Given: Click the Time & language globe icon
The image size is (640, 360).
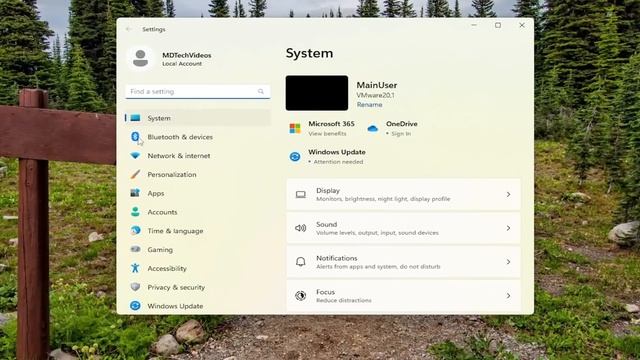Looking at the screenshot, I should [135, 231].
